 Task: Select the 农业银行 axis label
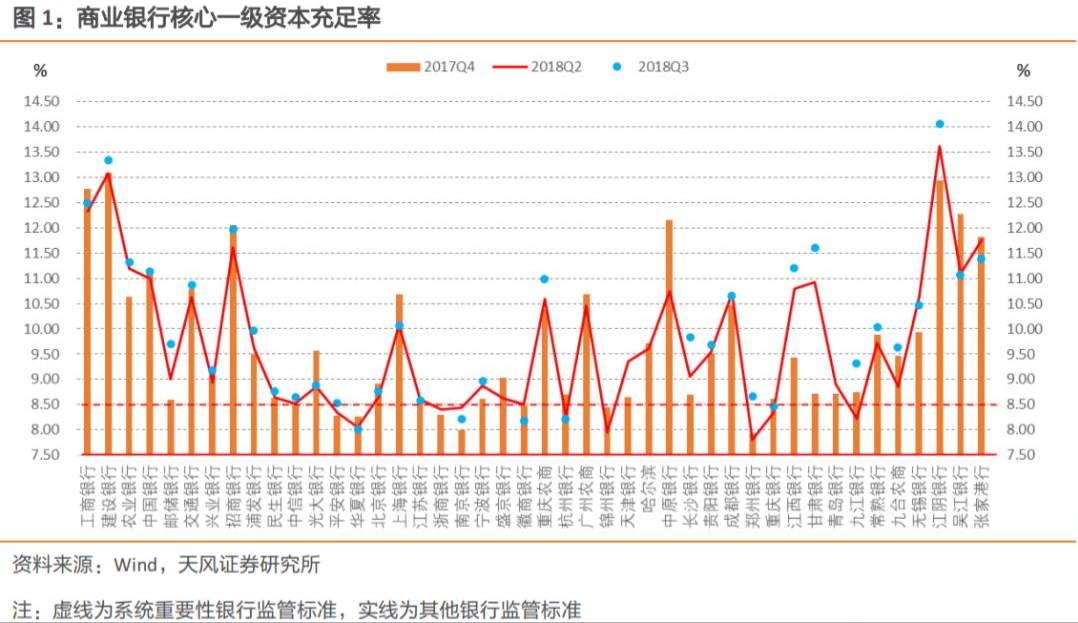click(x=129, y=496)
